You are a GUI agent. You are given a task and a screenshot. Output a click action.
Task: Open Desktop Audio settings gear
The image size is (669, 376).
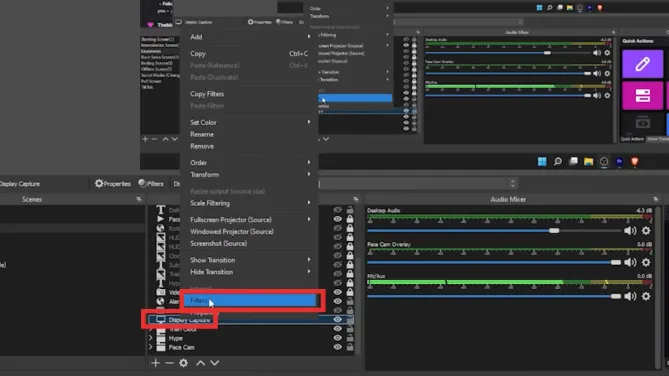(646, 230)
